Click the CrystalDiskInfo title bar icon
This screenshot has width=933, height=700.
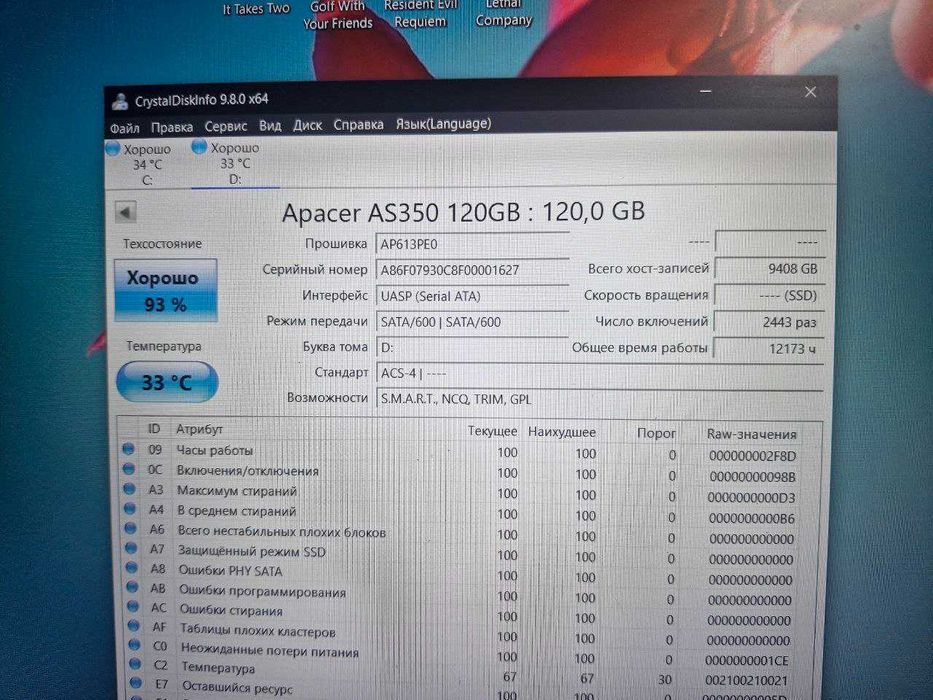click(121, 102)
